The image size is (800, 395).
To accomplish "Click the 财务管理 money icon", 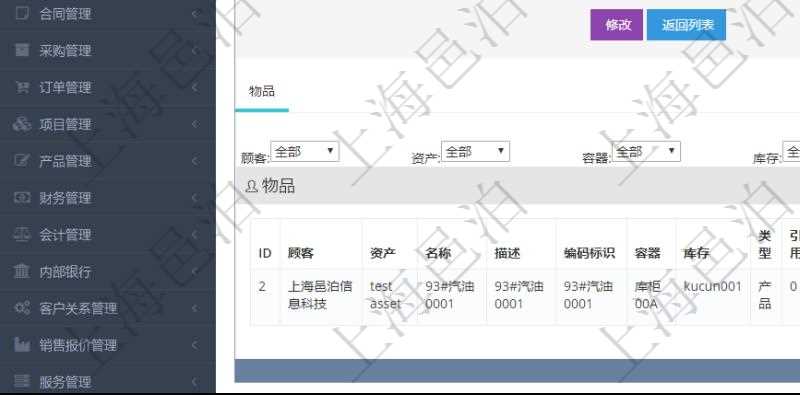I will tap(21, 198).
